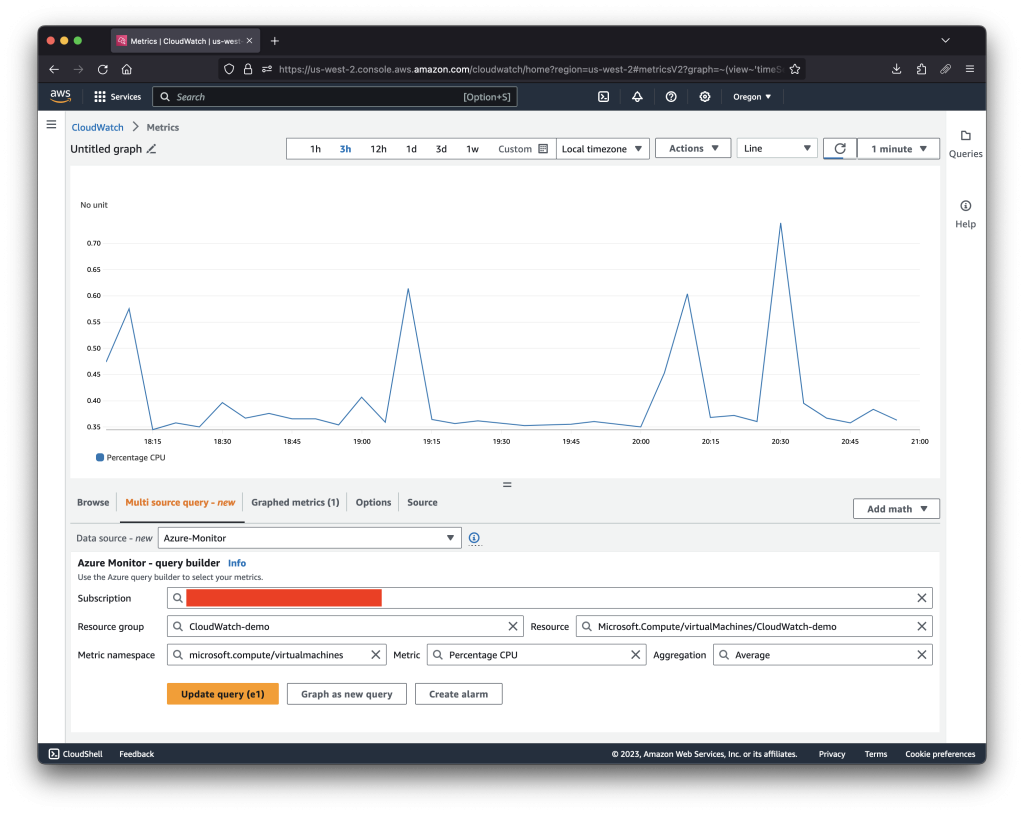This screenshot has height=814, width=1024.
Task: Open the Line chart type dropdown
Action: click(x=776, y=147)
